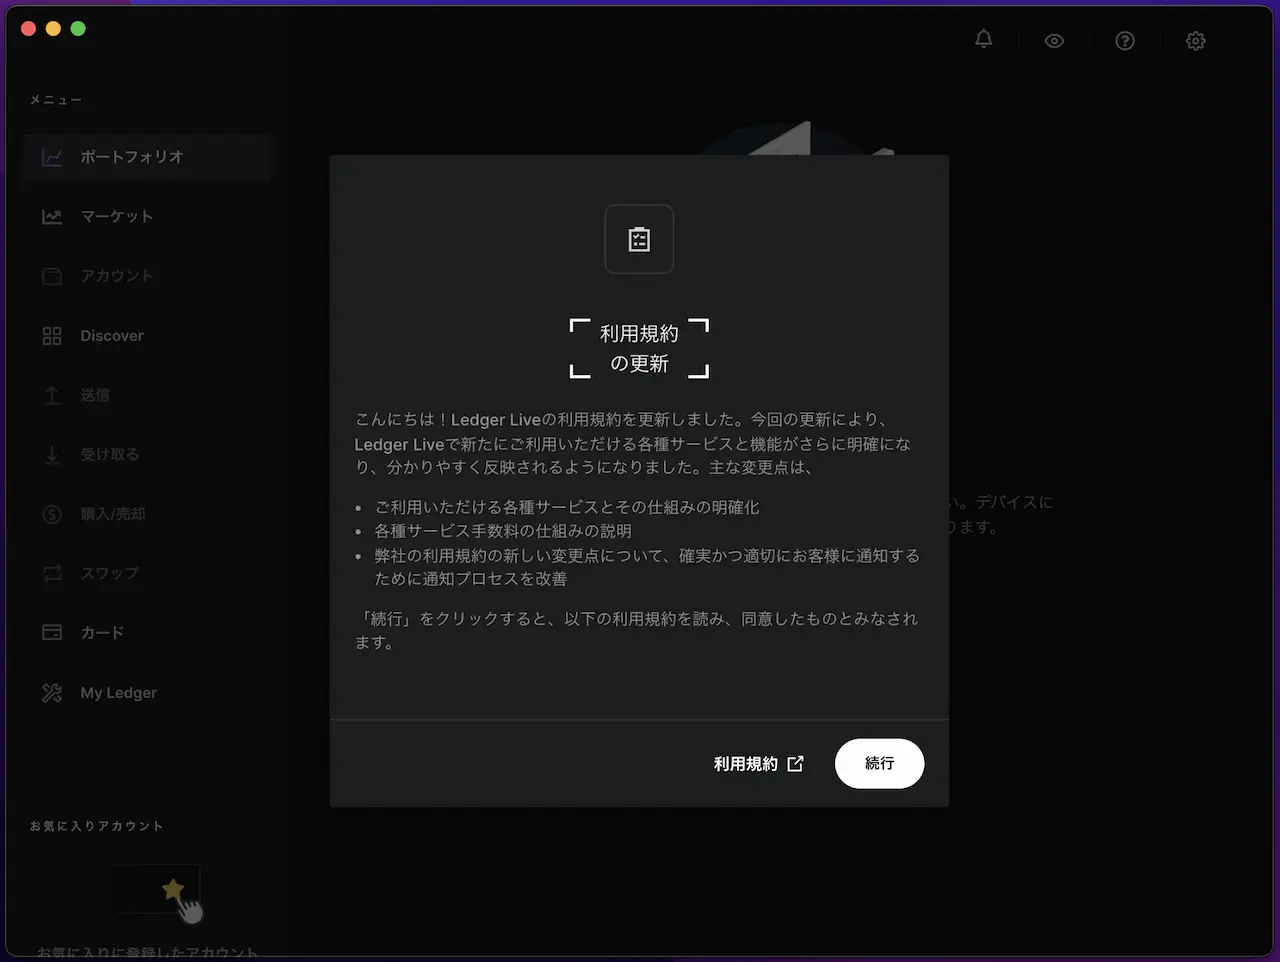Click bullet 各種サービス手数料の仕組みの説明
The width and height of the screenshot is (1280, 962).
[503, 531]
